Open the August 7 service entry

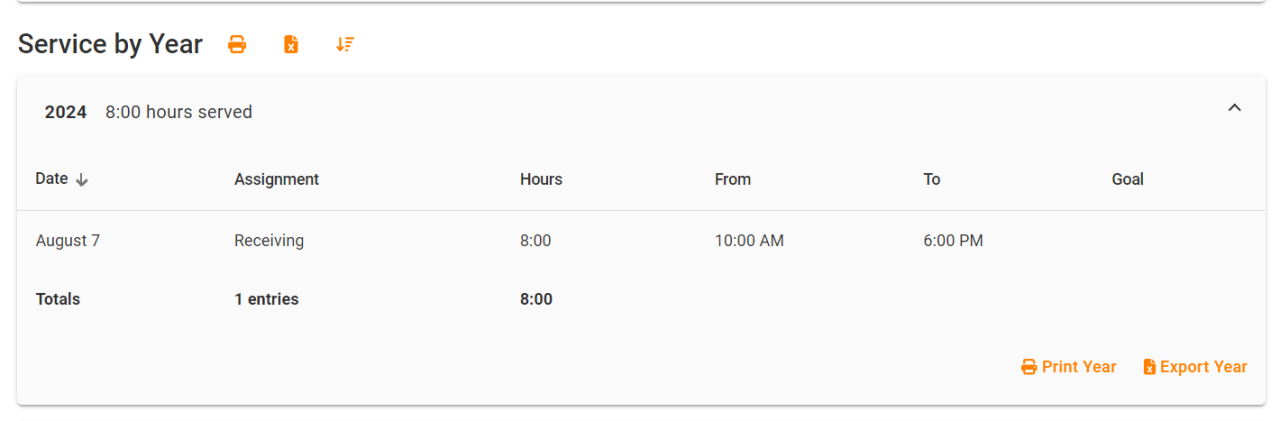pyautogui.click(x=68, y=241)
